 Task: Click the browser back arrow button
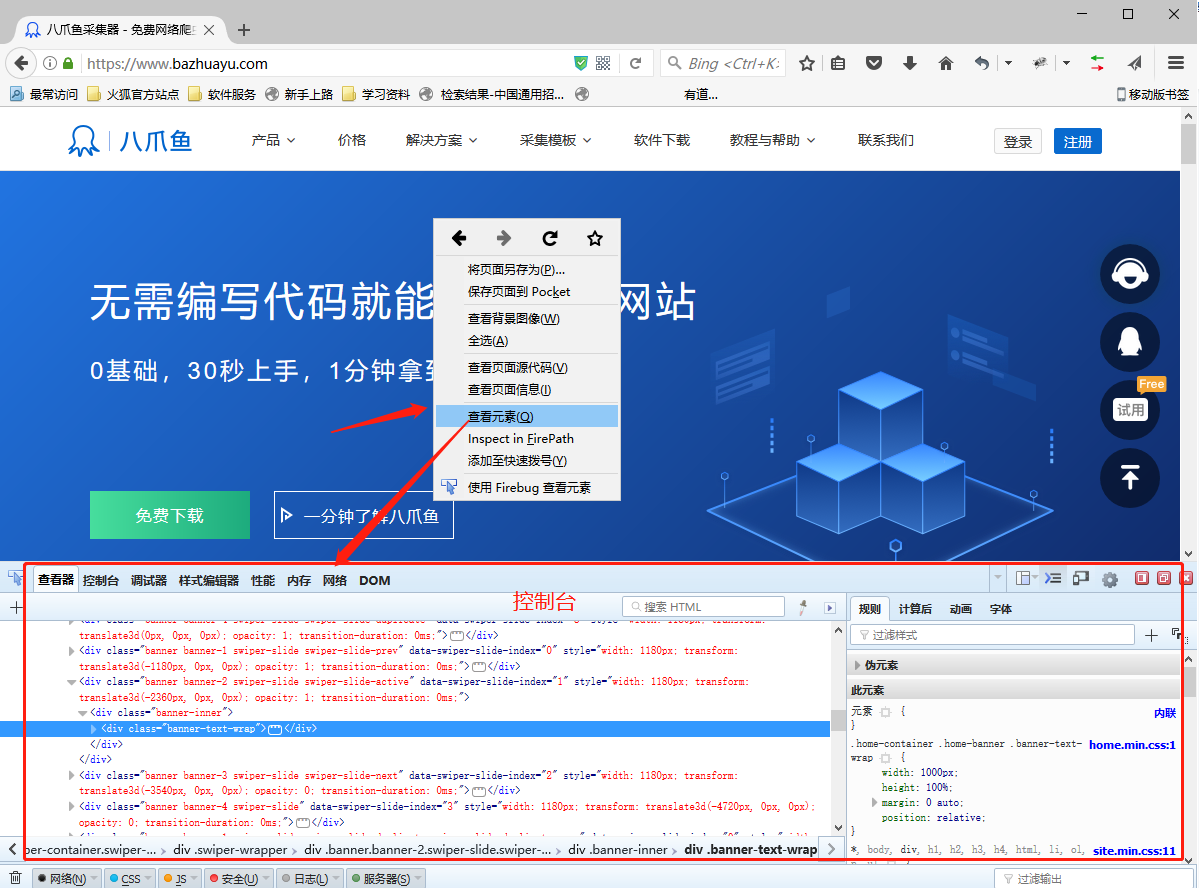[21, 63]
